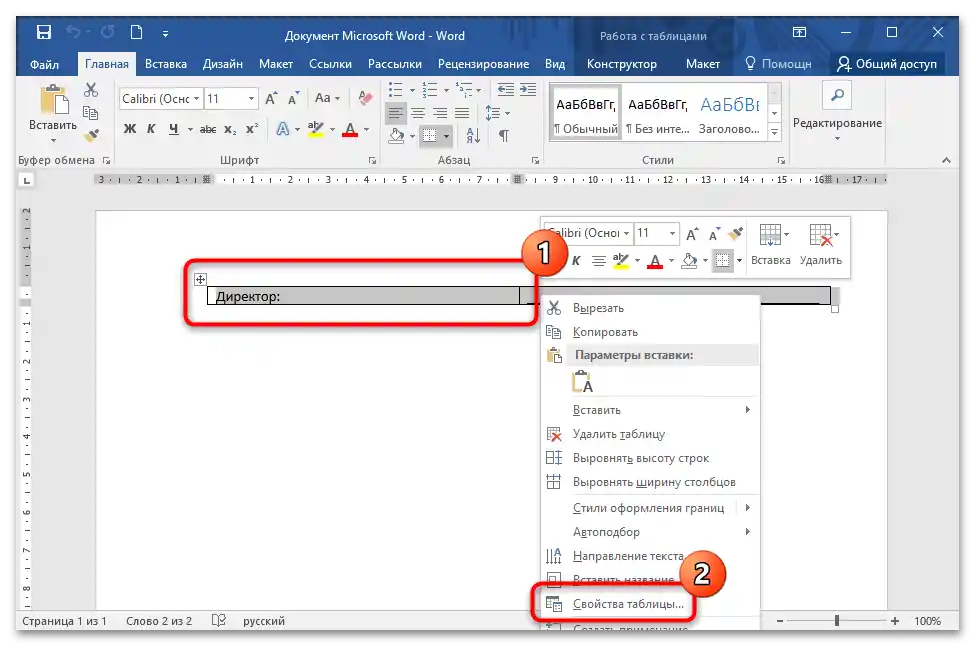Toggle align right in ribbon
This screenshot has width=975, height=646.
tap(440, 113)
